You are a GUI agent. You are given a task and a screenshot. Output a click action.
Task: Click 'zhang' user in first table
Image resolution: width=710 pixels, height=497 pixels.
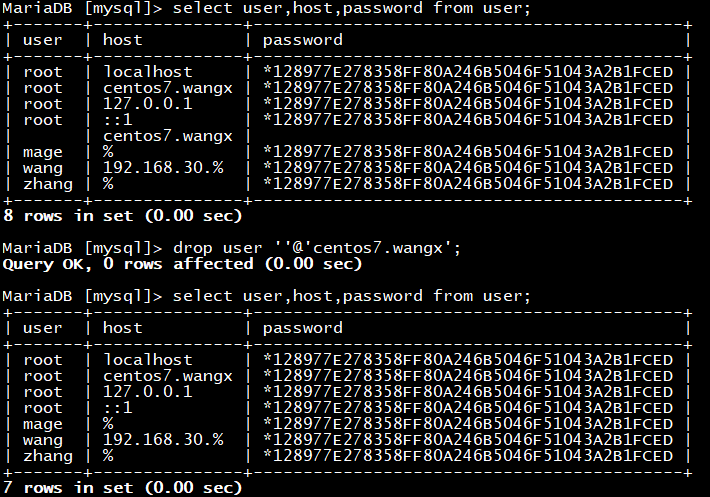tap(48, 185)
